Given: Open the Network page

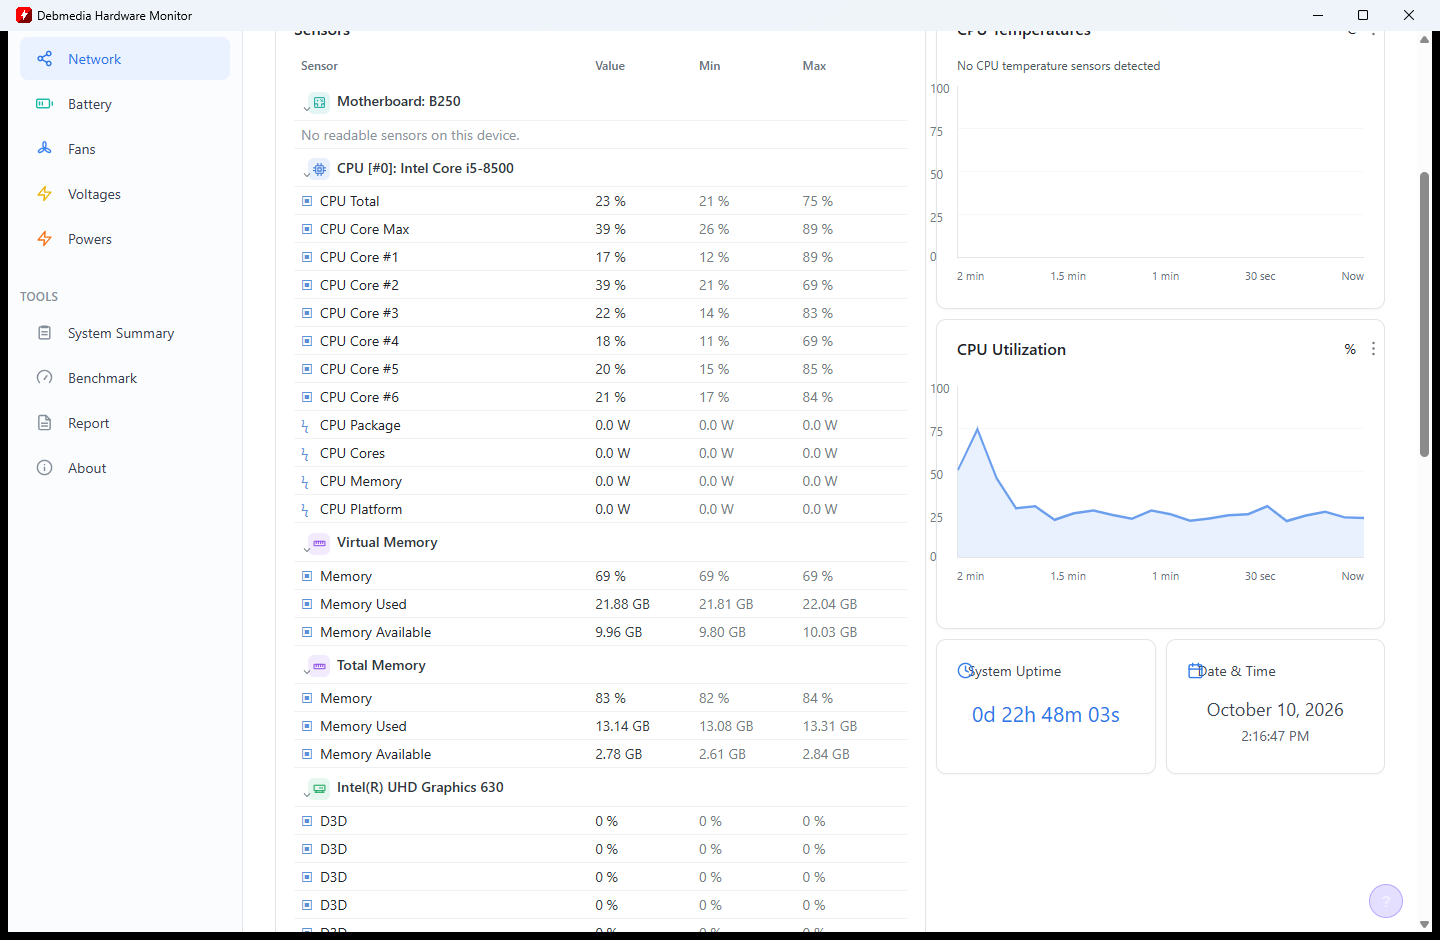Looking at the screenshot, I should coord(125,59).
